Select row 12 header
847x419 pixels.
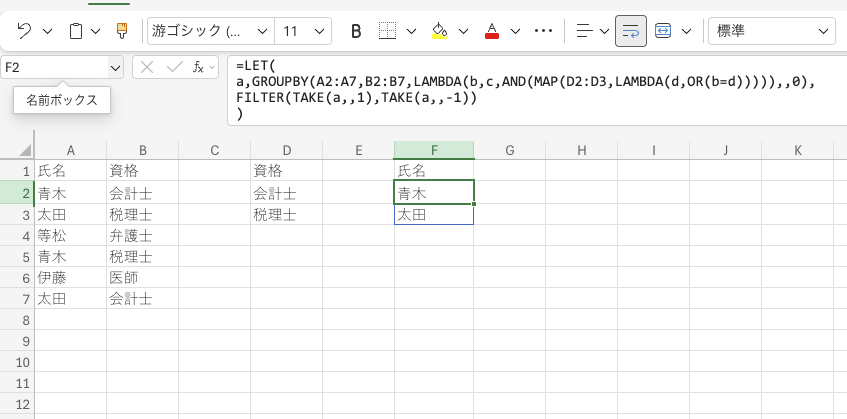(x=17, y=404)
